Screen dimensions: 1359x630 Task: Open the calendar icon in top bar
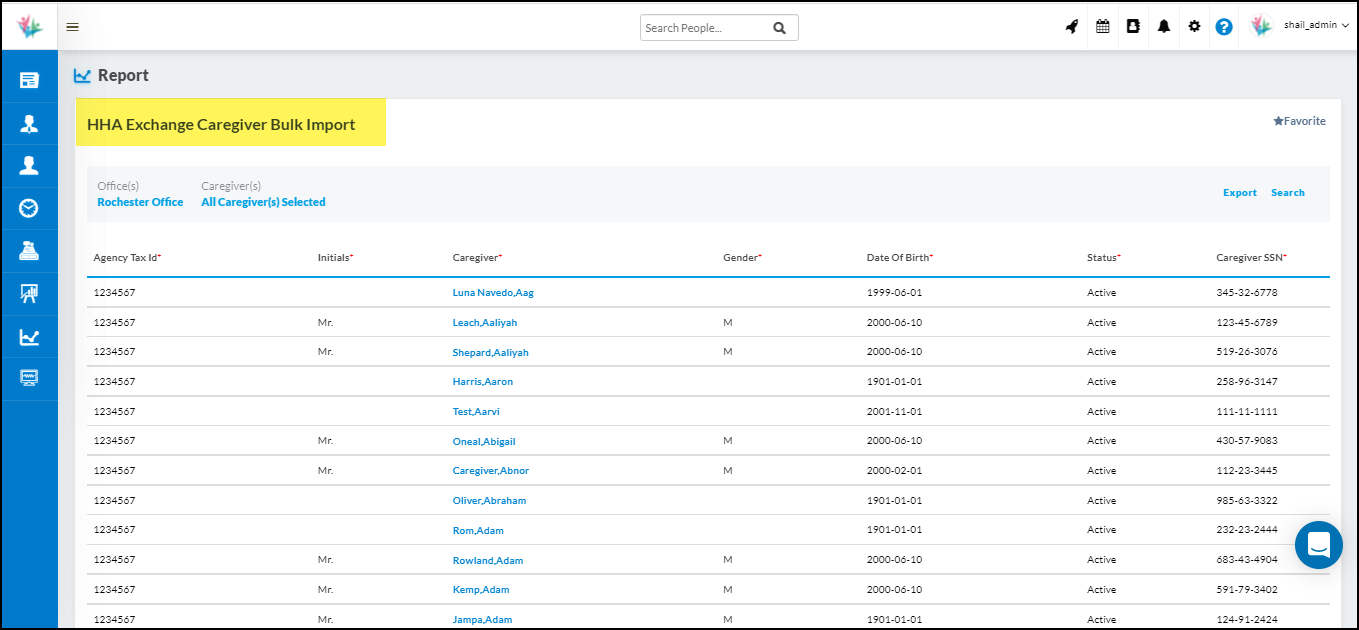click(1103, 27)
